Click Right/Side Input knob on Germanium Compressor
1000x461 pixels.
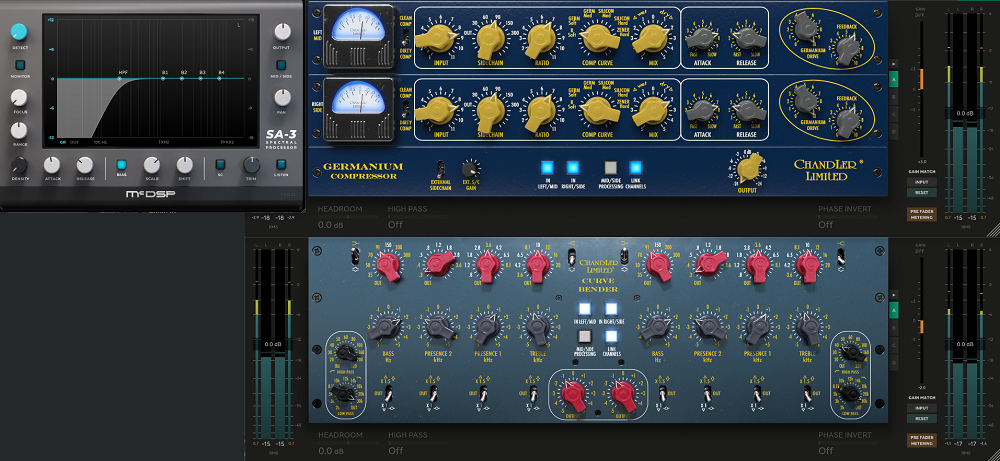coord(438,112)
